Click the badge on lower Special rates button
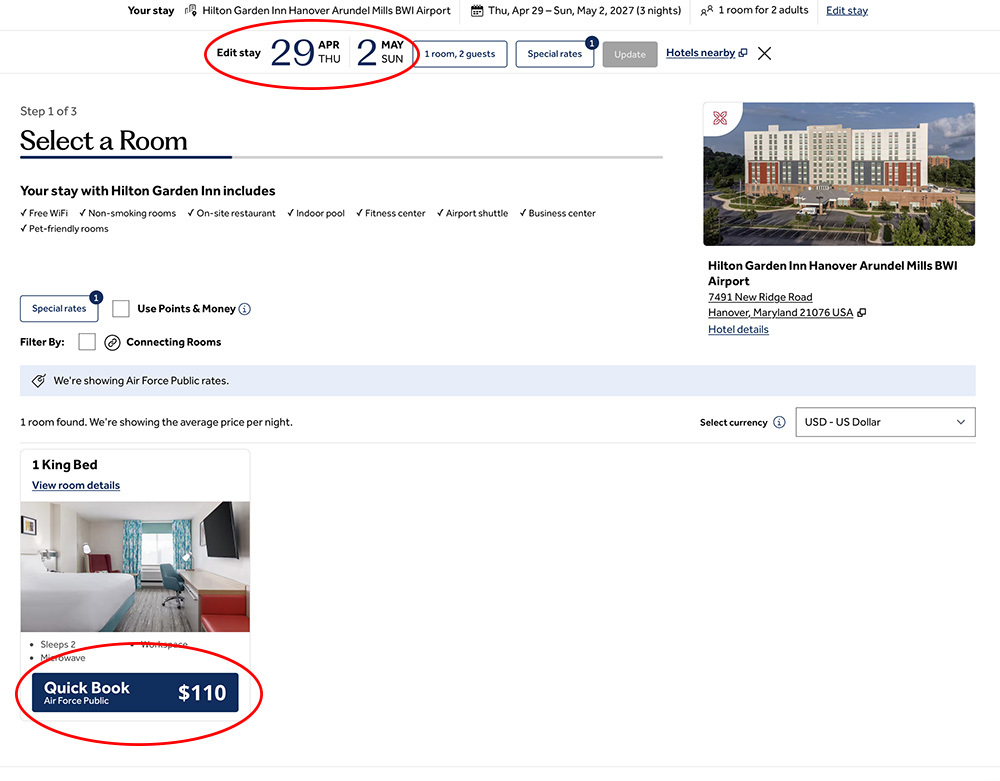Screen dimensions: 1000x781 [x=96, y=298]
